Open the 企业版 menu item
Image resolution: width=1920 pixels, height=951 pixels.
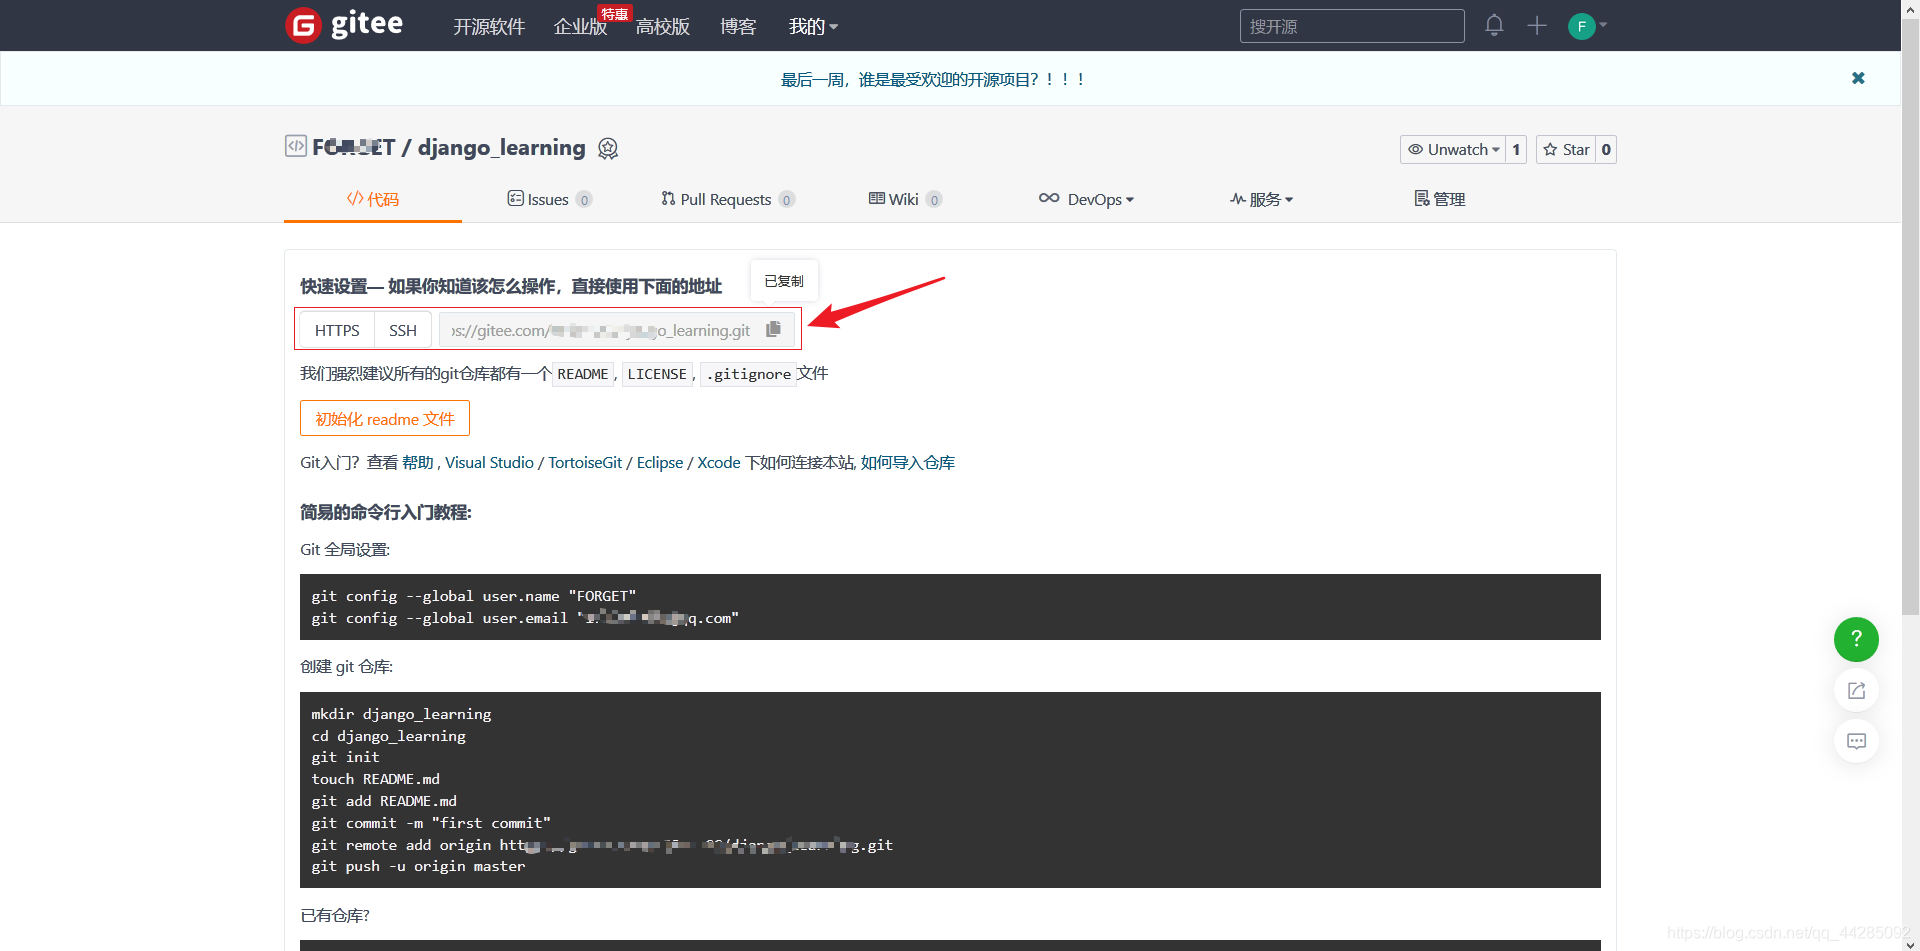click(580, 27)
